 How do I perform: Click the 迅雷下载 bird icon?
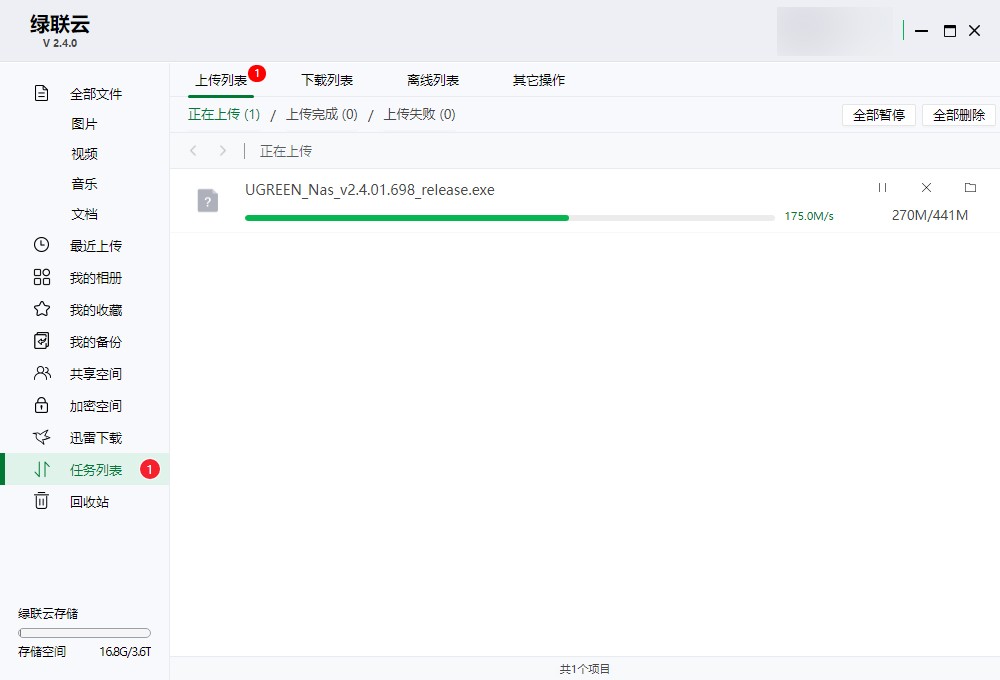pos(41,437)
